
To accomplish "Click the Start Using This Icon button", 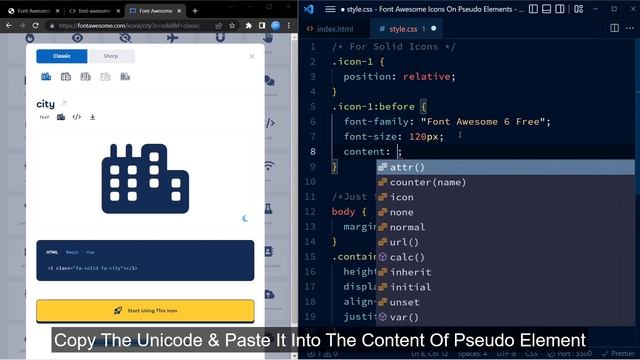I will coord(145,311).
